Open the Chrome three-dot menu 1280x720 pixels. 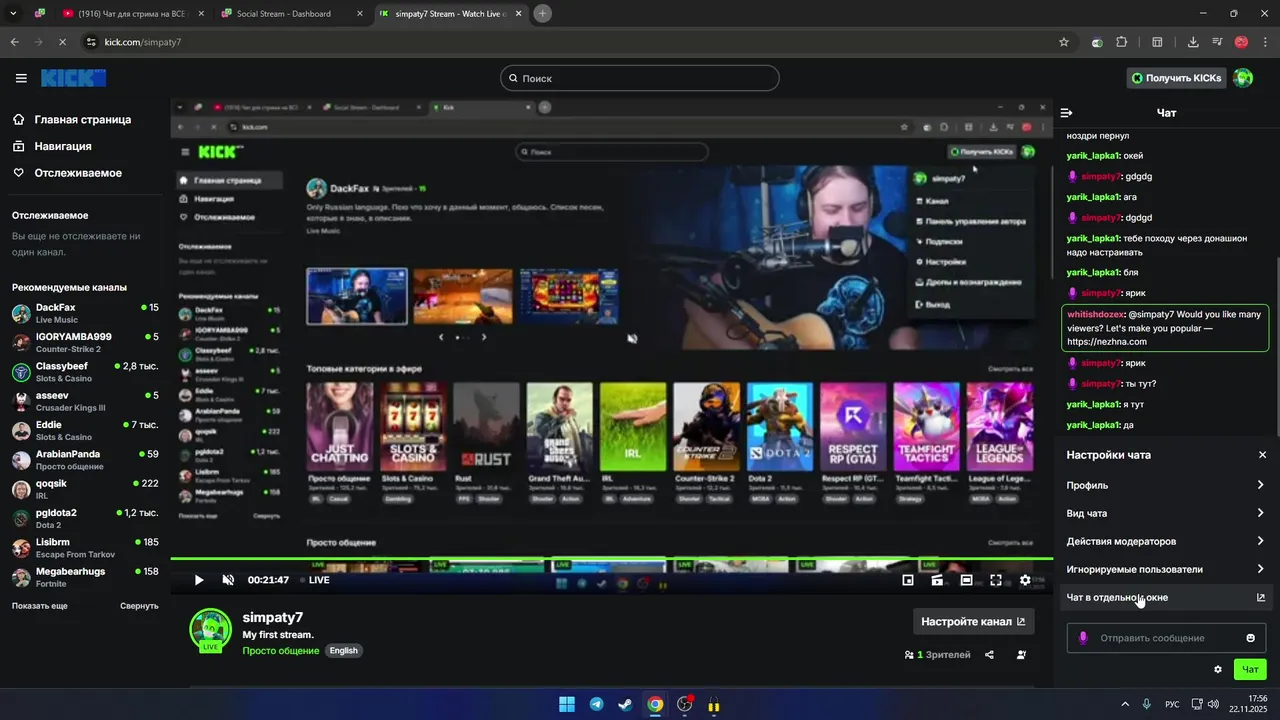pos(1264,42)
